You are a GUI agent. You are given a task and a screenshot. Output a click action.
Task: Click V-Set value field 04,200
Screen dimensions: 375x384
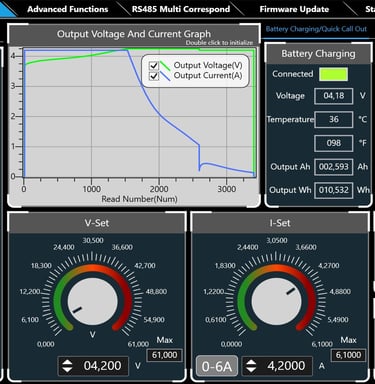coord(93,366)
